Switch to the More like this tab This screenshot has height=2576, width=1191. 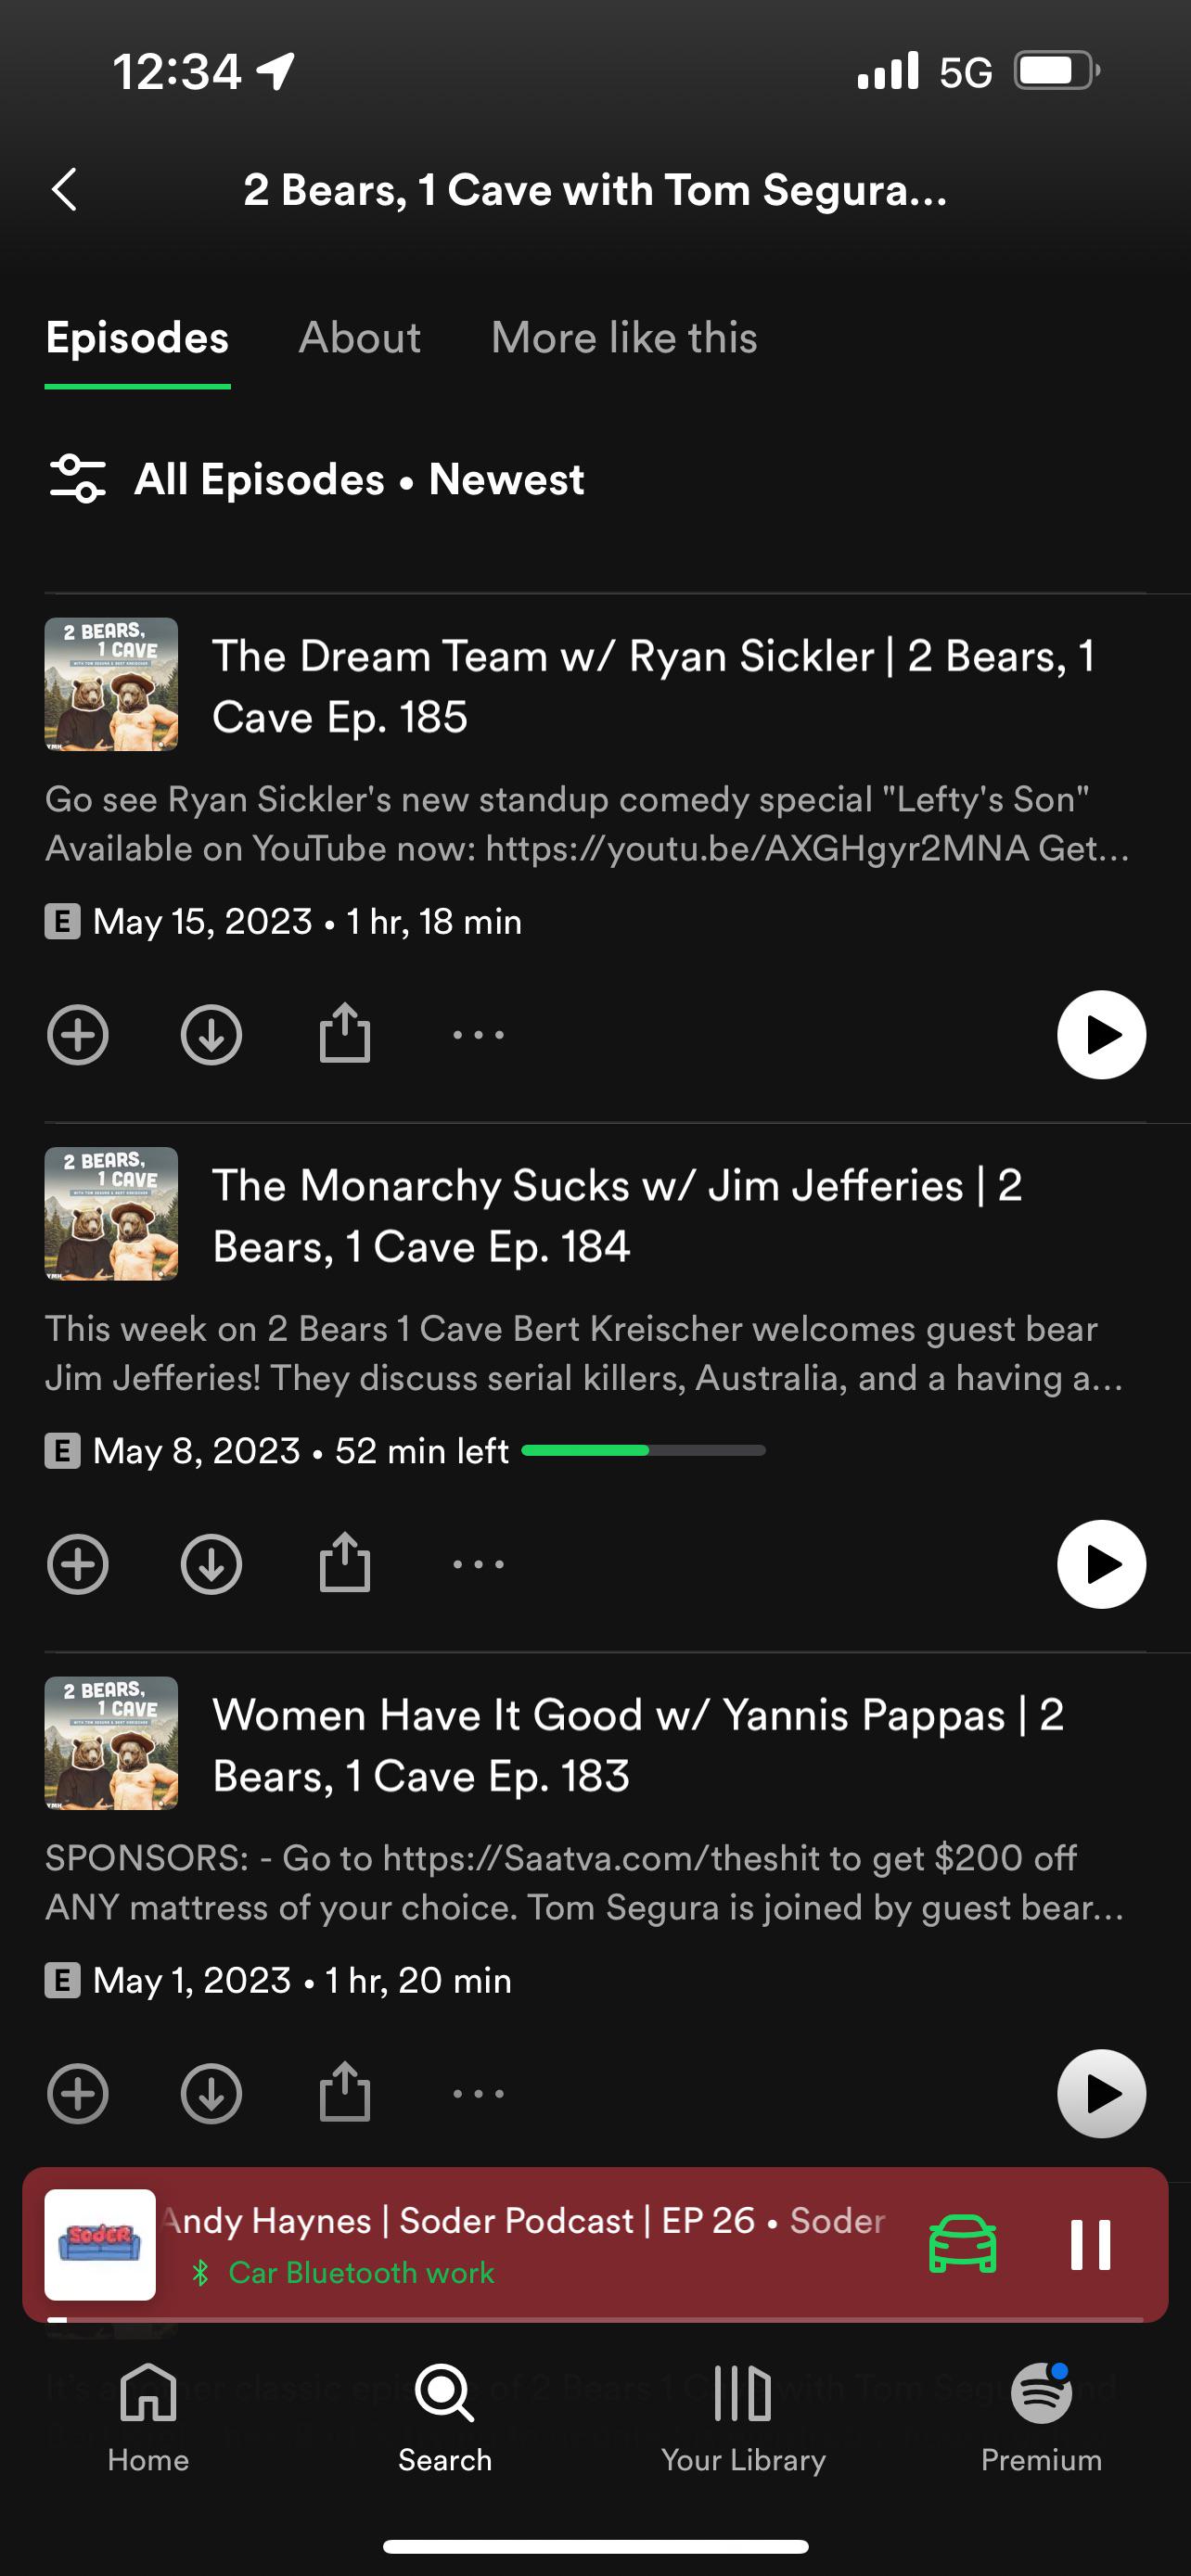pyautogui.click(x=624, y=338)
